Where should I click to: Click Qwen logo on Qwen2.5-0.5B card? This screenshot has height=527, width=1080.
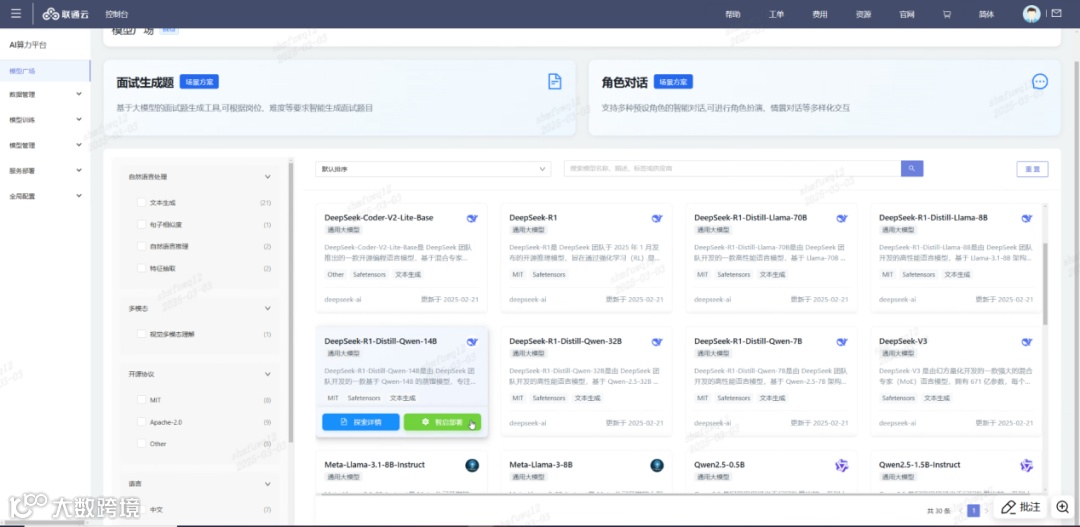coord(842,466)
